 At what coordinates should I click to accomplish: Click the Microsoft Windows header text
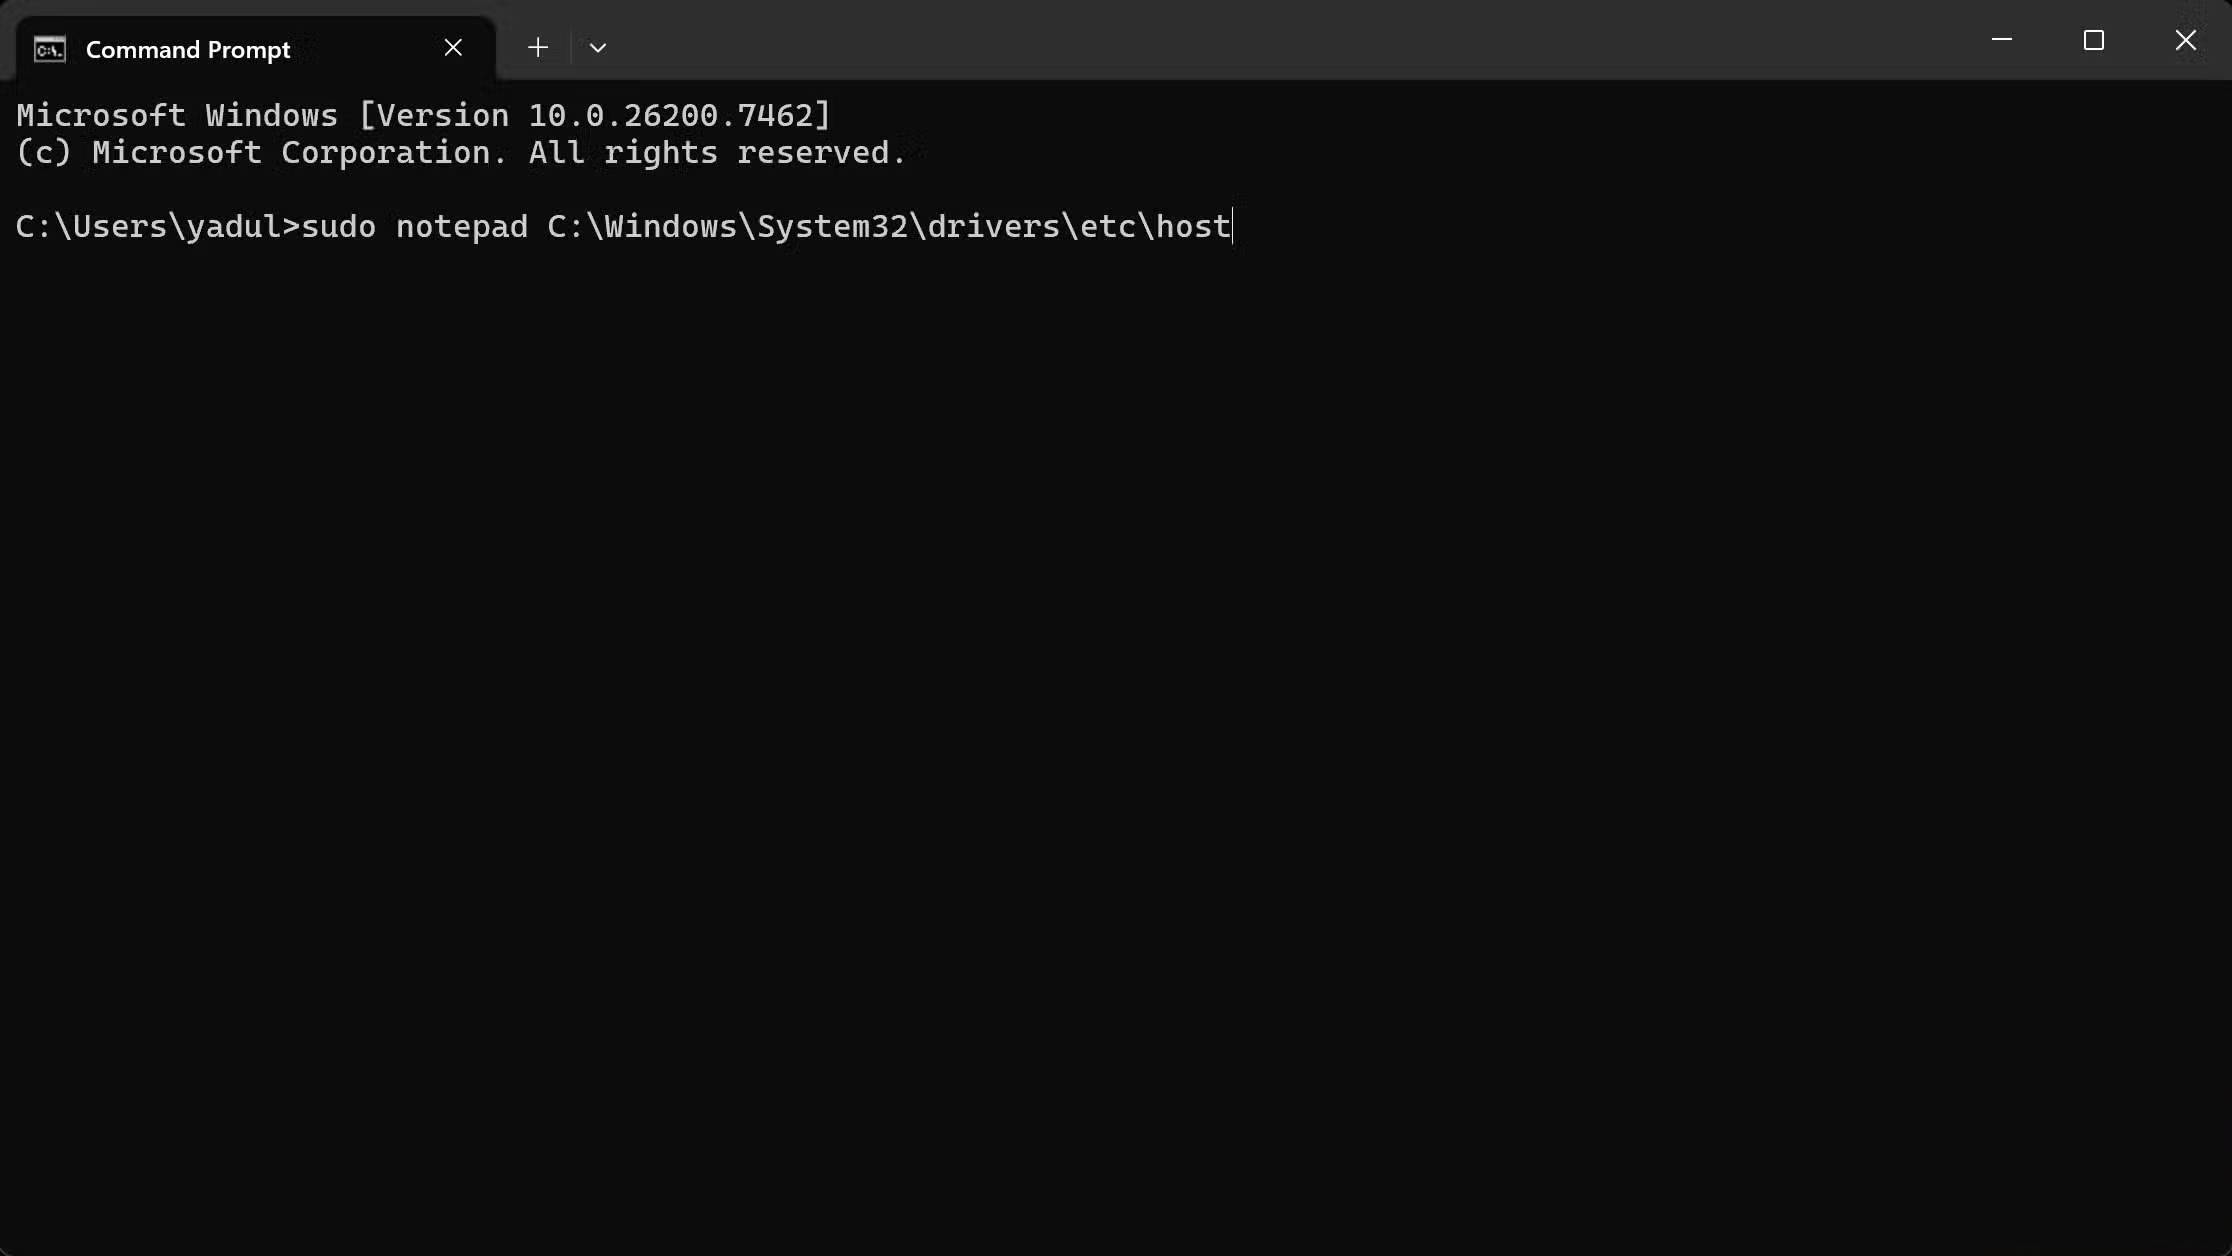pos(176,116)
